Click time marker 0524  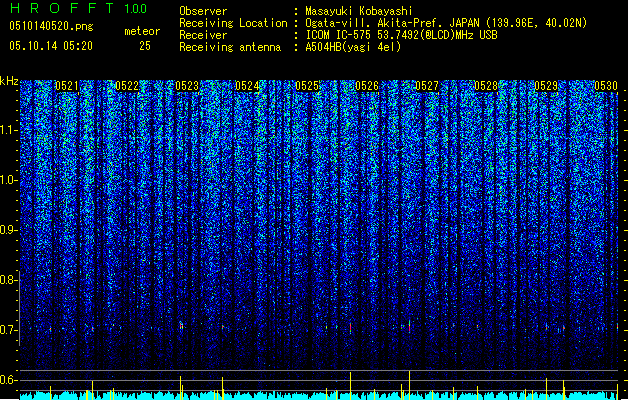(x=247, y=86)
